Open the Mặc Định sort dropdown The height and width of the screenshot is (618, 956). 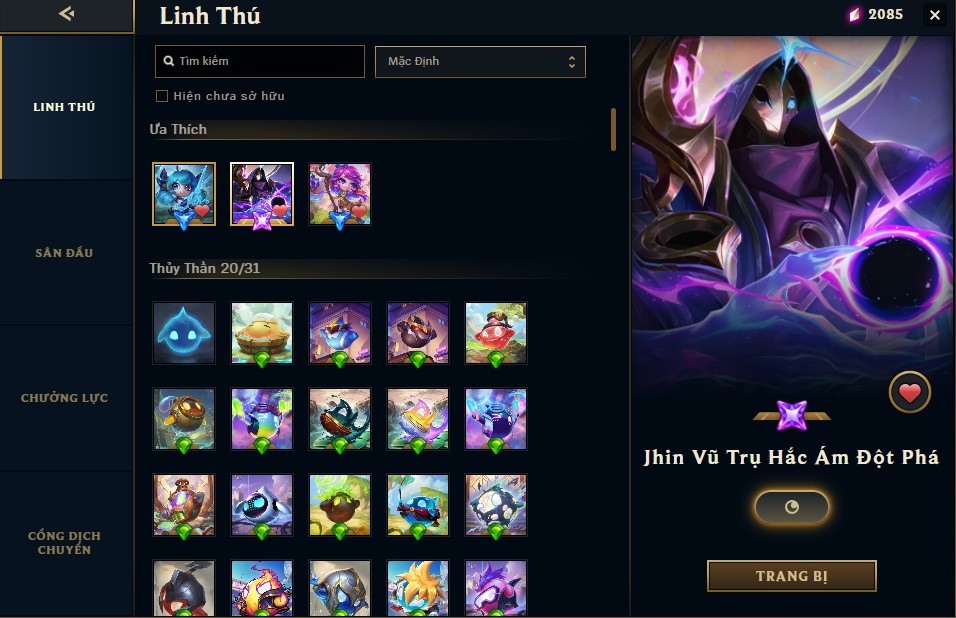[480, 62]
